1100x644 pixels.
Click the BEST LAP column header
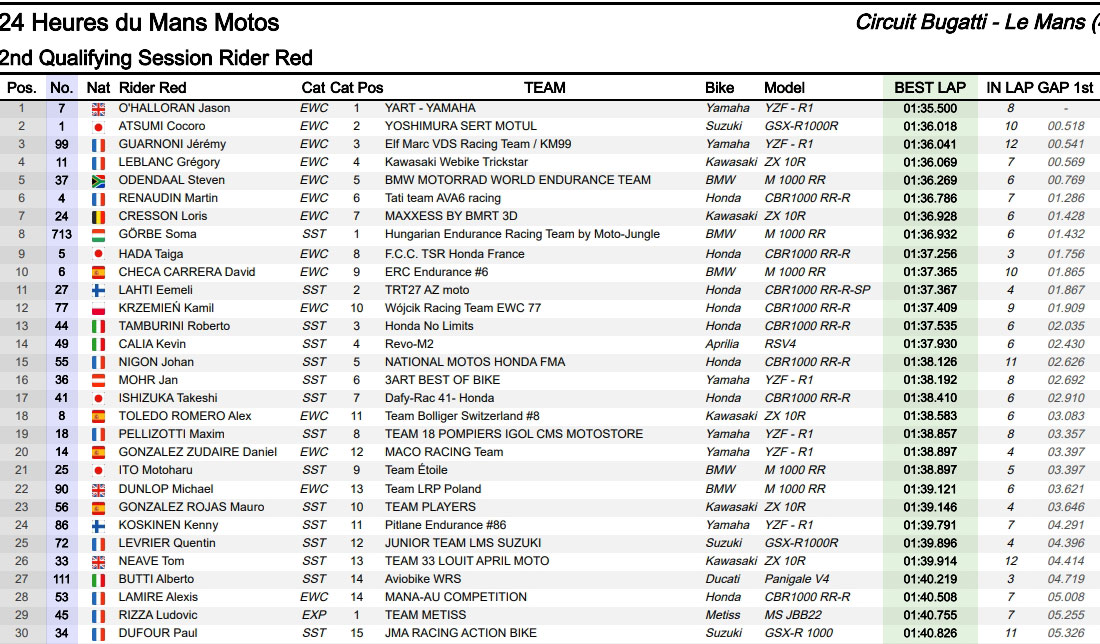(929, 88)
